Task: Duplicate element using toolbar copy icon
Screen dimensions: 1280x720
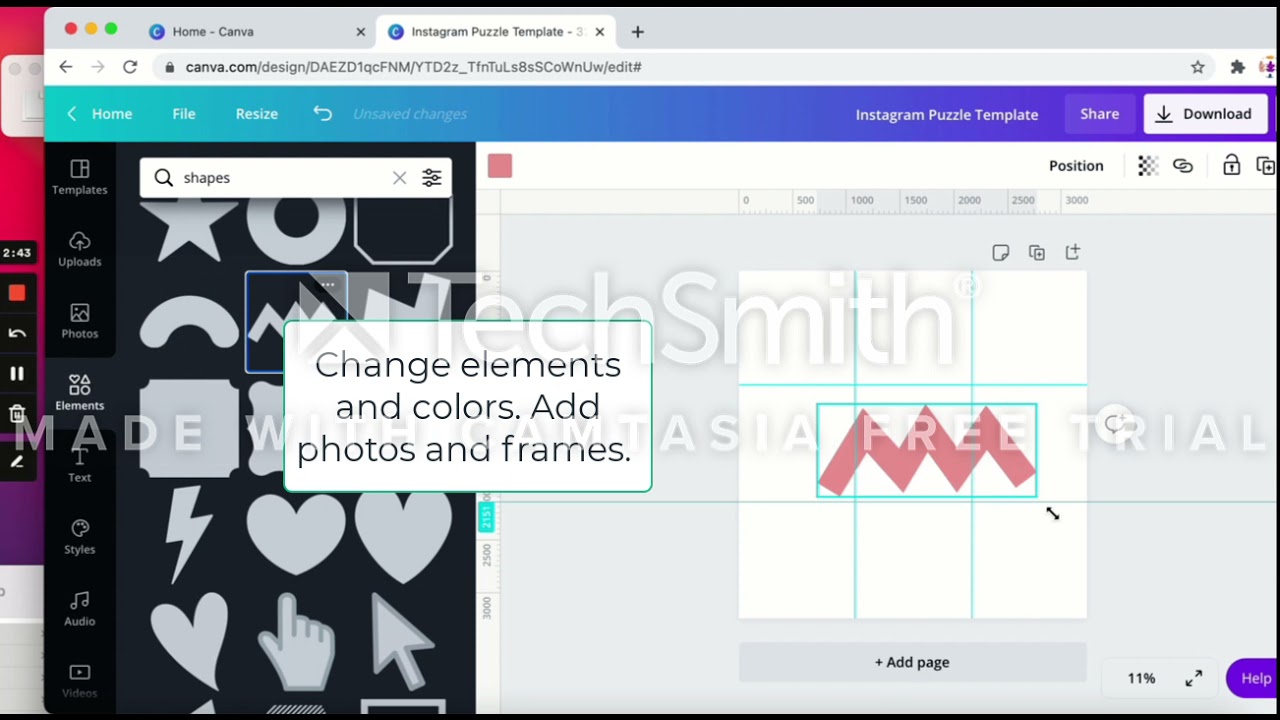Action: click(x=1266, y=166)
